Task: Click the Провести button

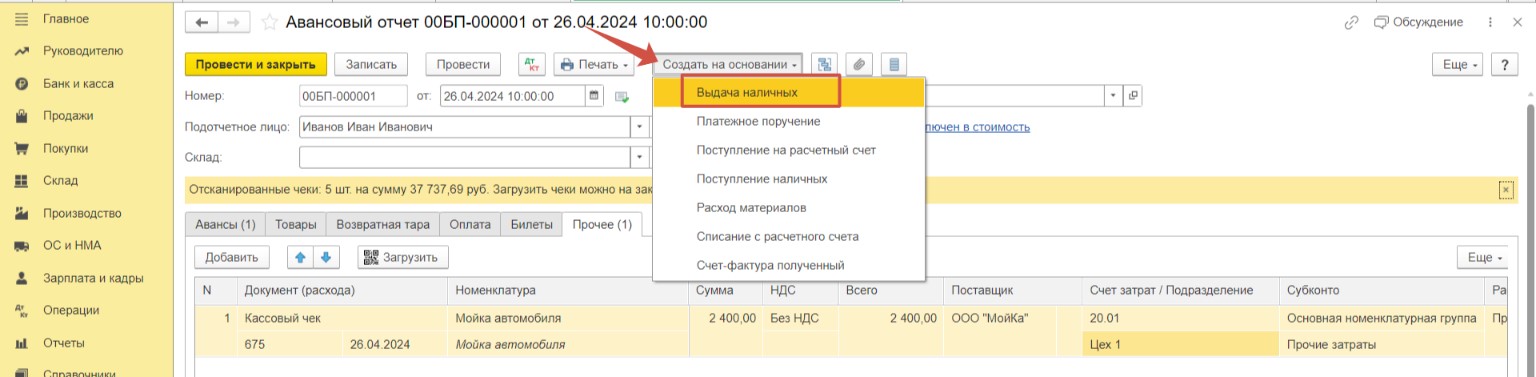Action: tap(463, 64)
